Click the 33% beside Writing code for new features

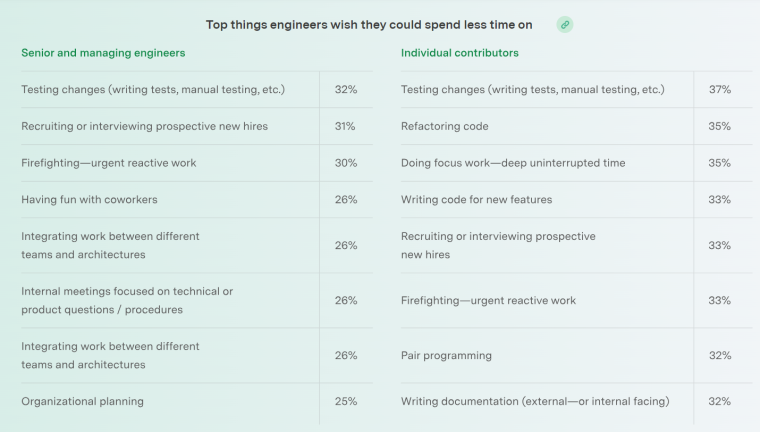coord(720,199)
